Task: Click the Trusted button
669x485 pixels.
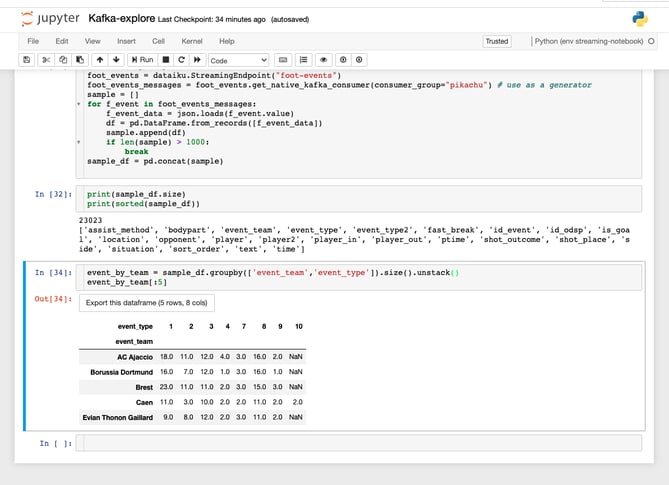Action: [x=497, y=41]
